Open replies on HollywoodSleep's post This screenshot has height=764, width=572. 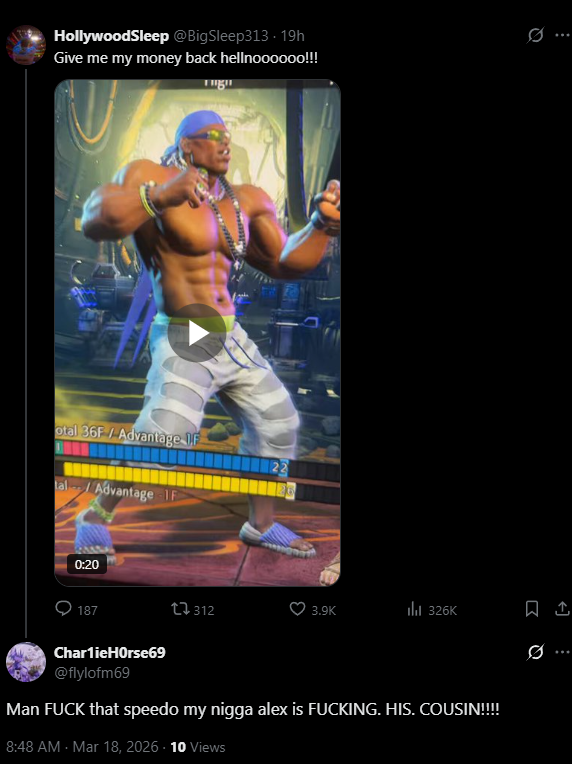[76, 610]
